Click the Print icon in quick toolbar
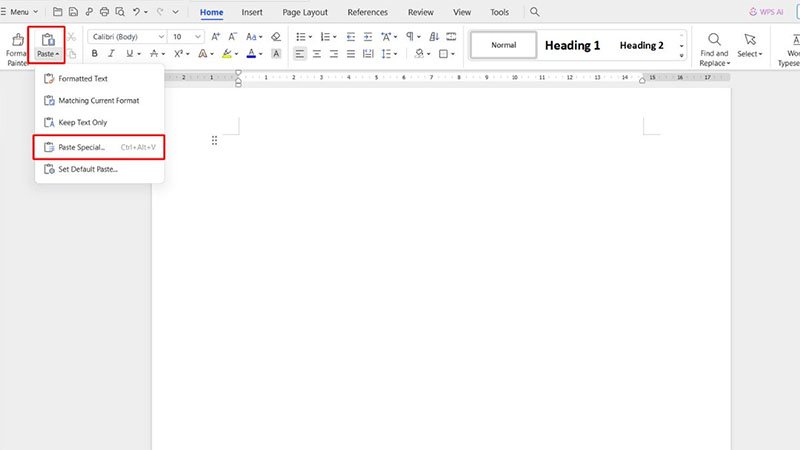Screen dimensions: 800x450 pyautogui.click(x=105, y=12)
